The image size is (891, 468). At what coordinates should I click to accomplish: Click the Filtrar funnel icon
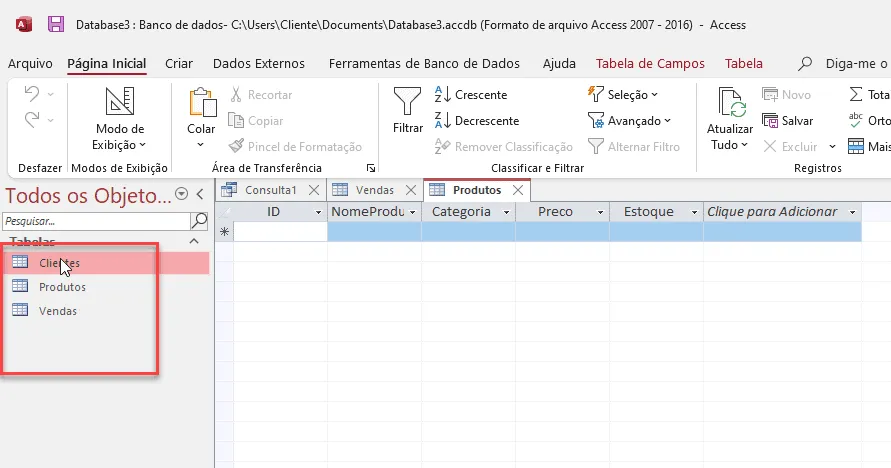(407, 102)
